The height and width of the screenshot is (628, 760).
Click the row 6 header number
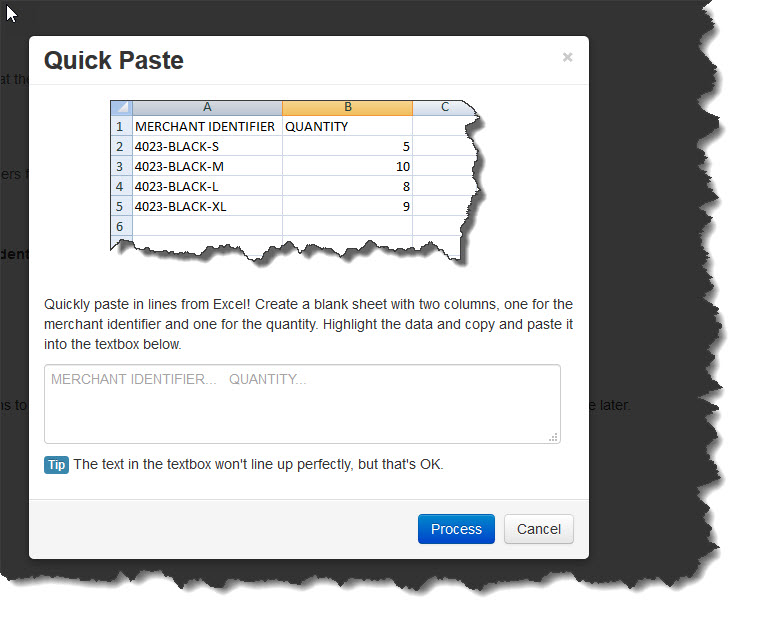click(120, 227)
